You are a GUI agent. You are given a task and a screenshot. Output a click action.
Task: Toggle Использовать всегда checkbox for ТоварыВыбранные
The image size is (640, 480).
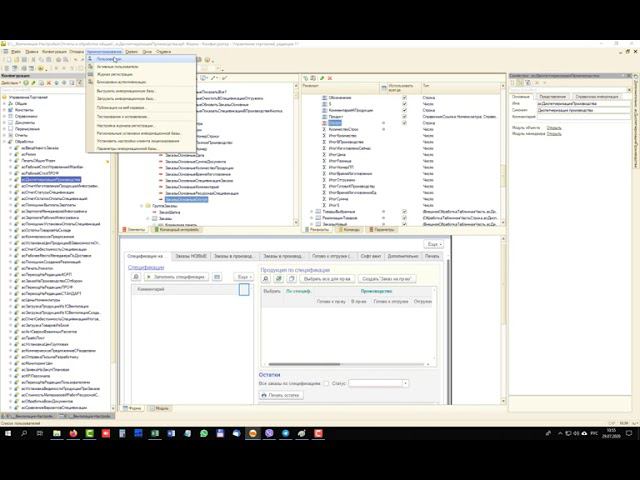pos(404,211)
